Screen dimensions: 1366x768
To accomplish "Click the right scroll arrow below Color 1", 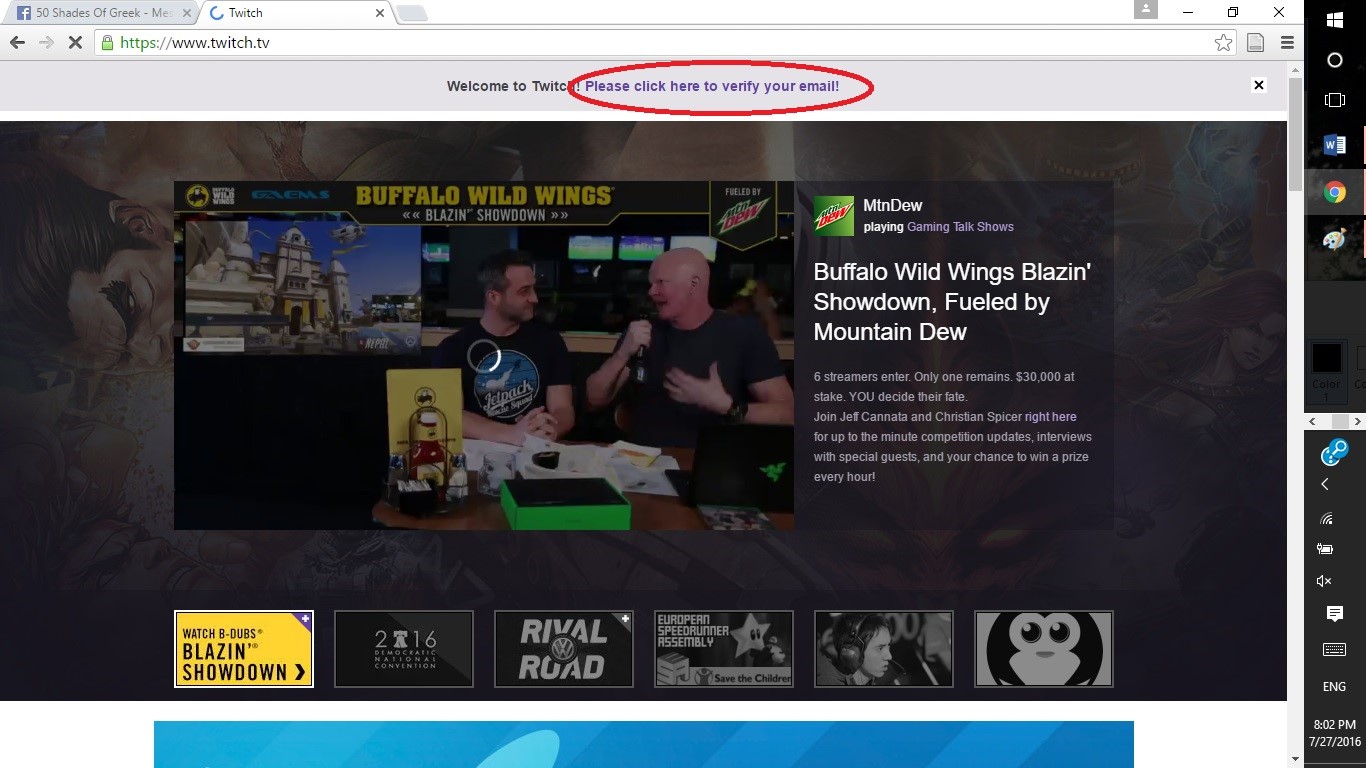I will pyautogui.click(x=1357, y=422).
